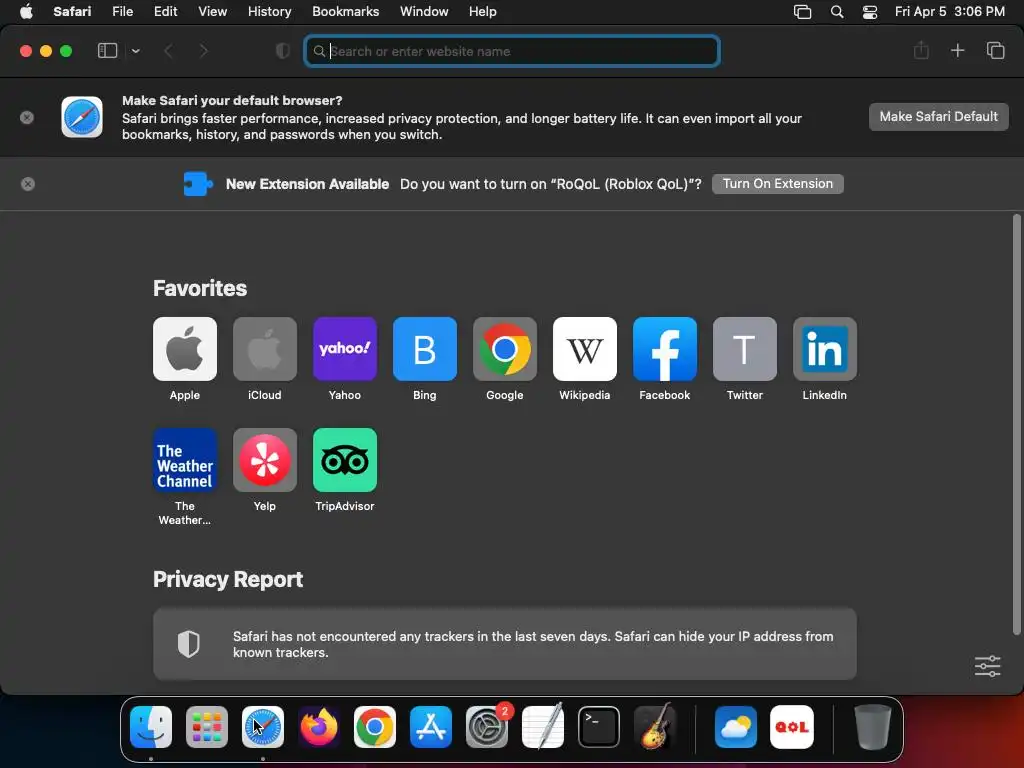Viewport: 1024px width, 768px height.
Task: Open a new tab with plus button
Action: (x=957, y=50)
